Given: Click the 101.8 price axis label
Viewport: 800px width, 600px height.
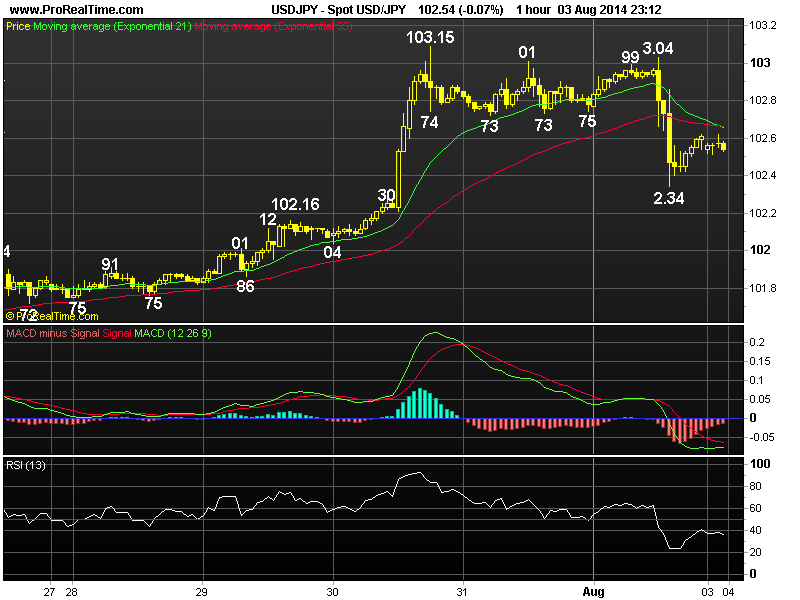Looking at the screenshot, I should 762,288.
